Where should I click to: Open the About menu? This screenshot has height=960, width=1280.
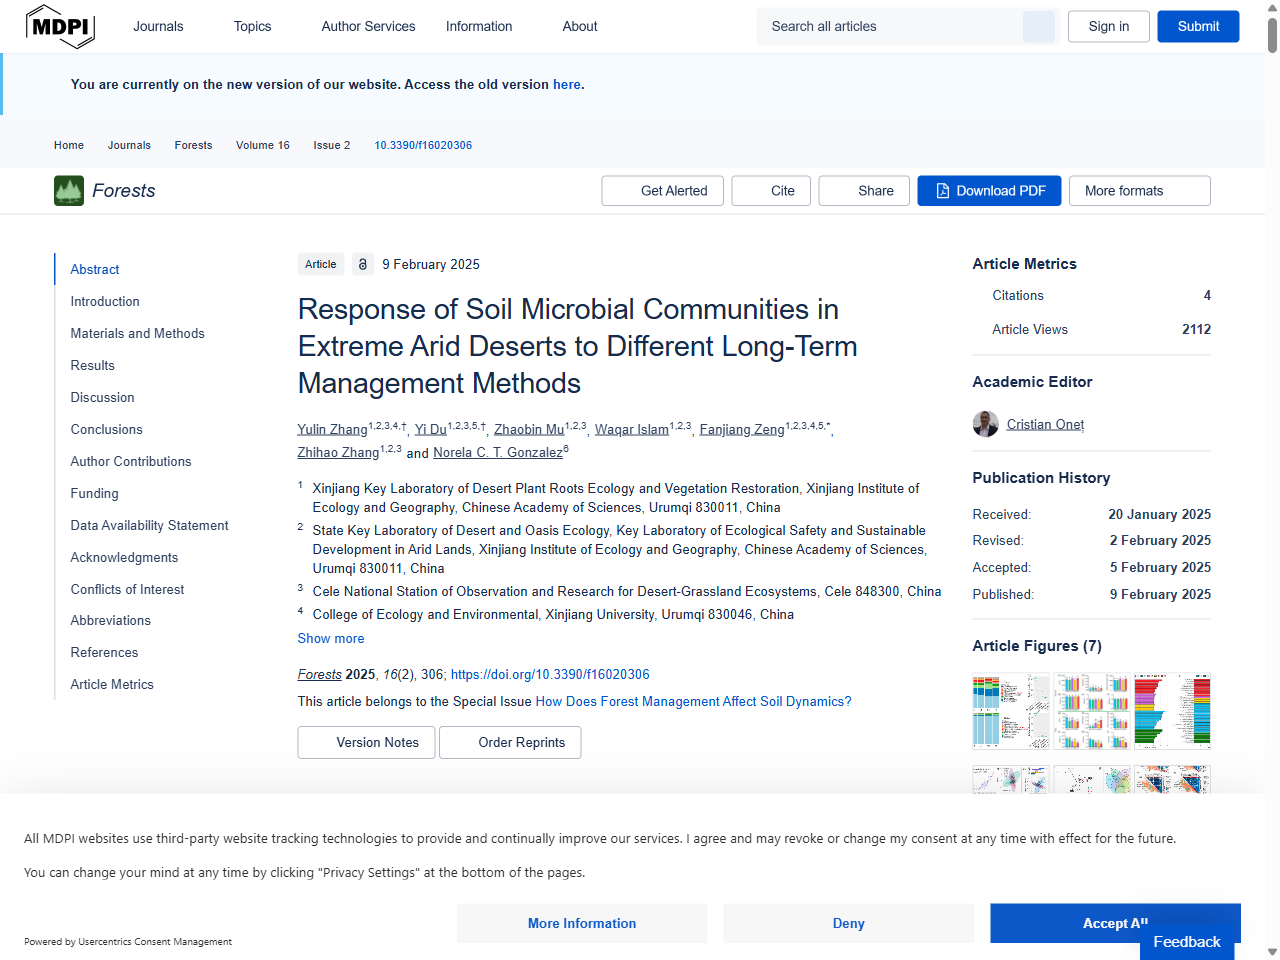[x=580, y=27]
